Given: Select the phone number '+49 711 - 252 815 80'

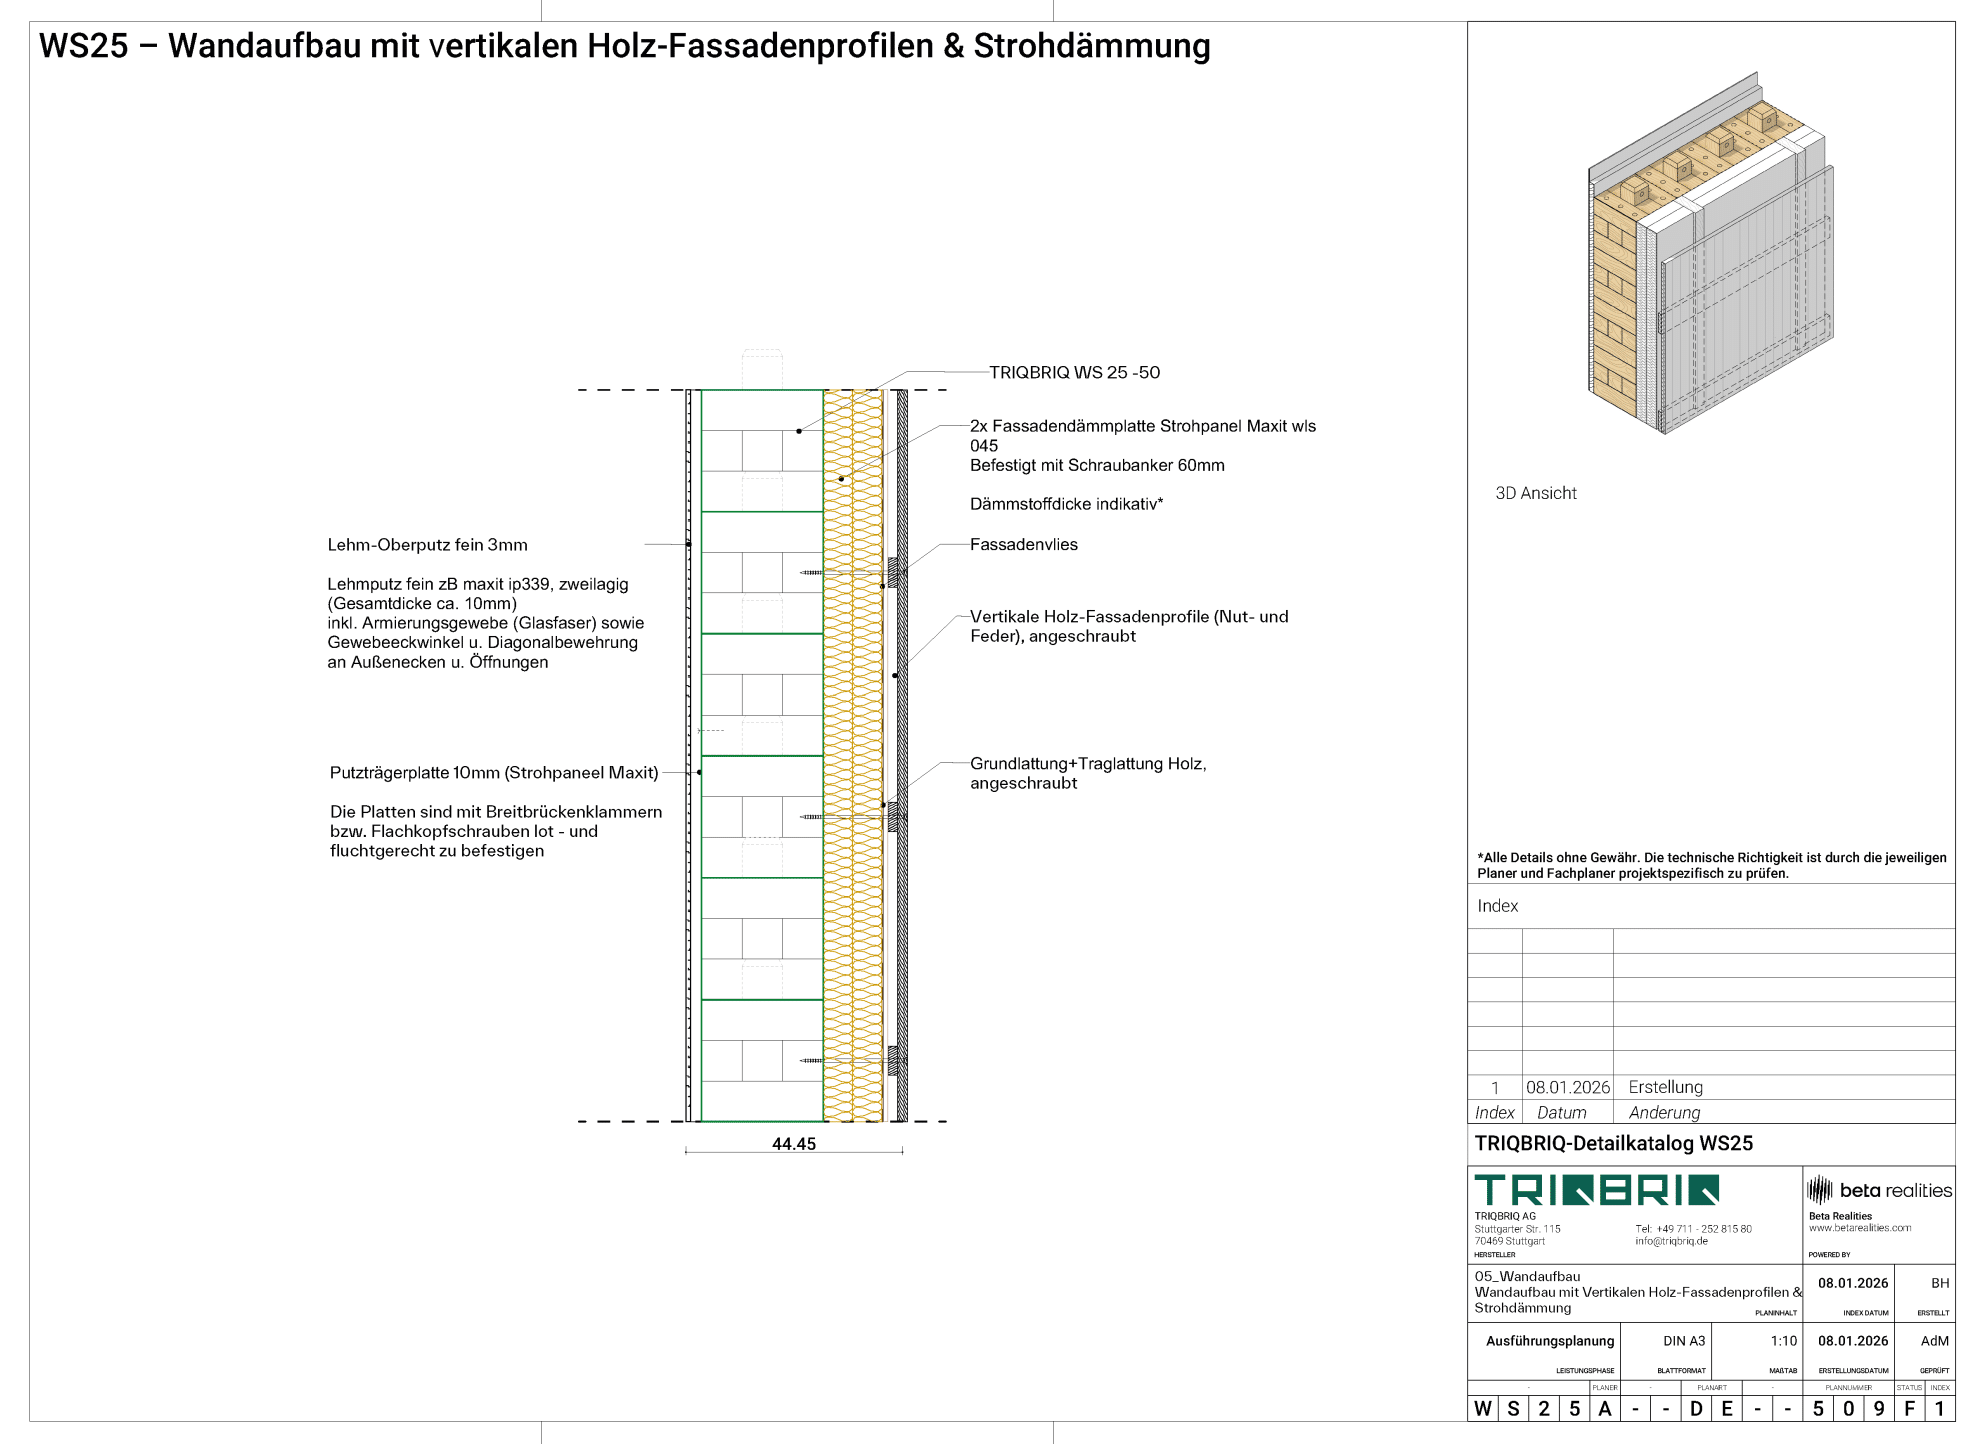Looking at the screenshot, I should [1704, 1229].
